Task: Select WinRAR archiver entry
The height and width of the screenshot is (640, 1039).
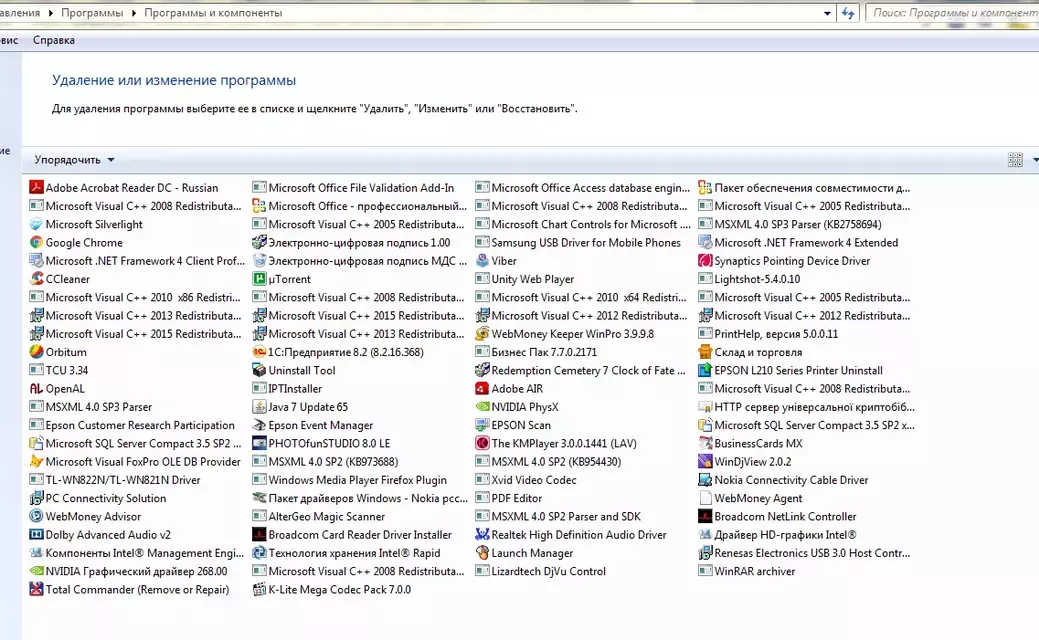Action: (747, 571)
